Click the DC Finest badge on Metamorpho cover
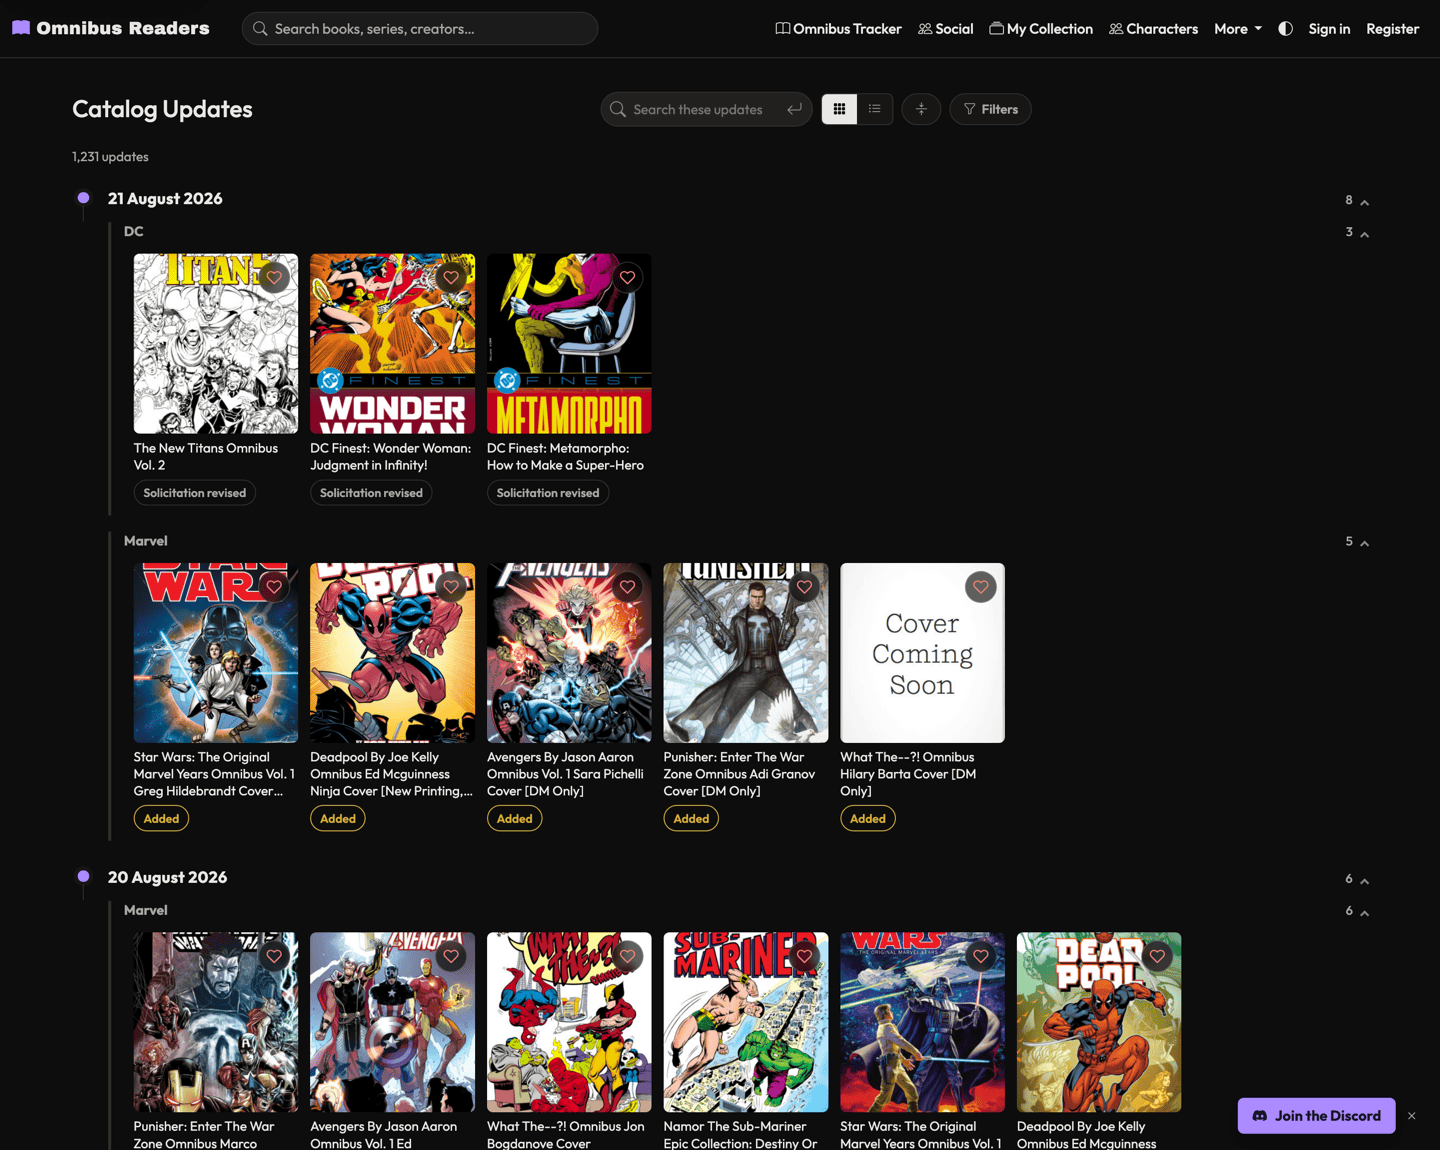Viewport: 1440px width, 1150px height. coord(507,380)
